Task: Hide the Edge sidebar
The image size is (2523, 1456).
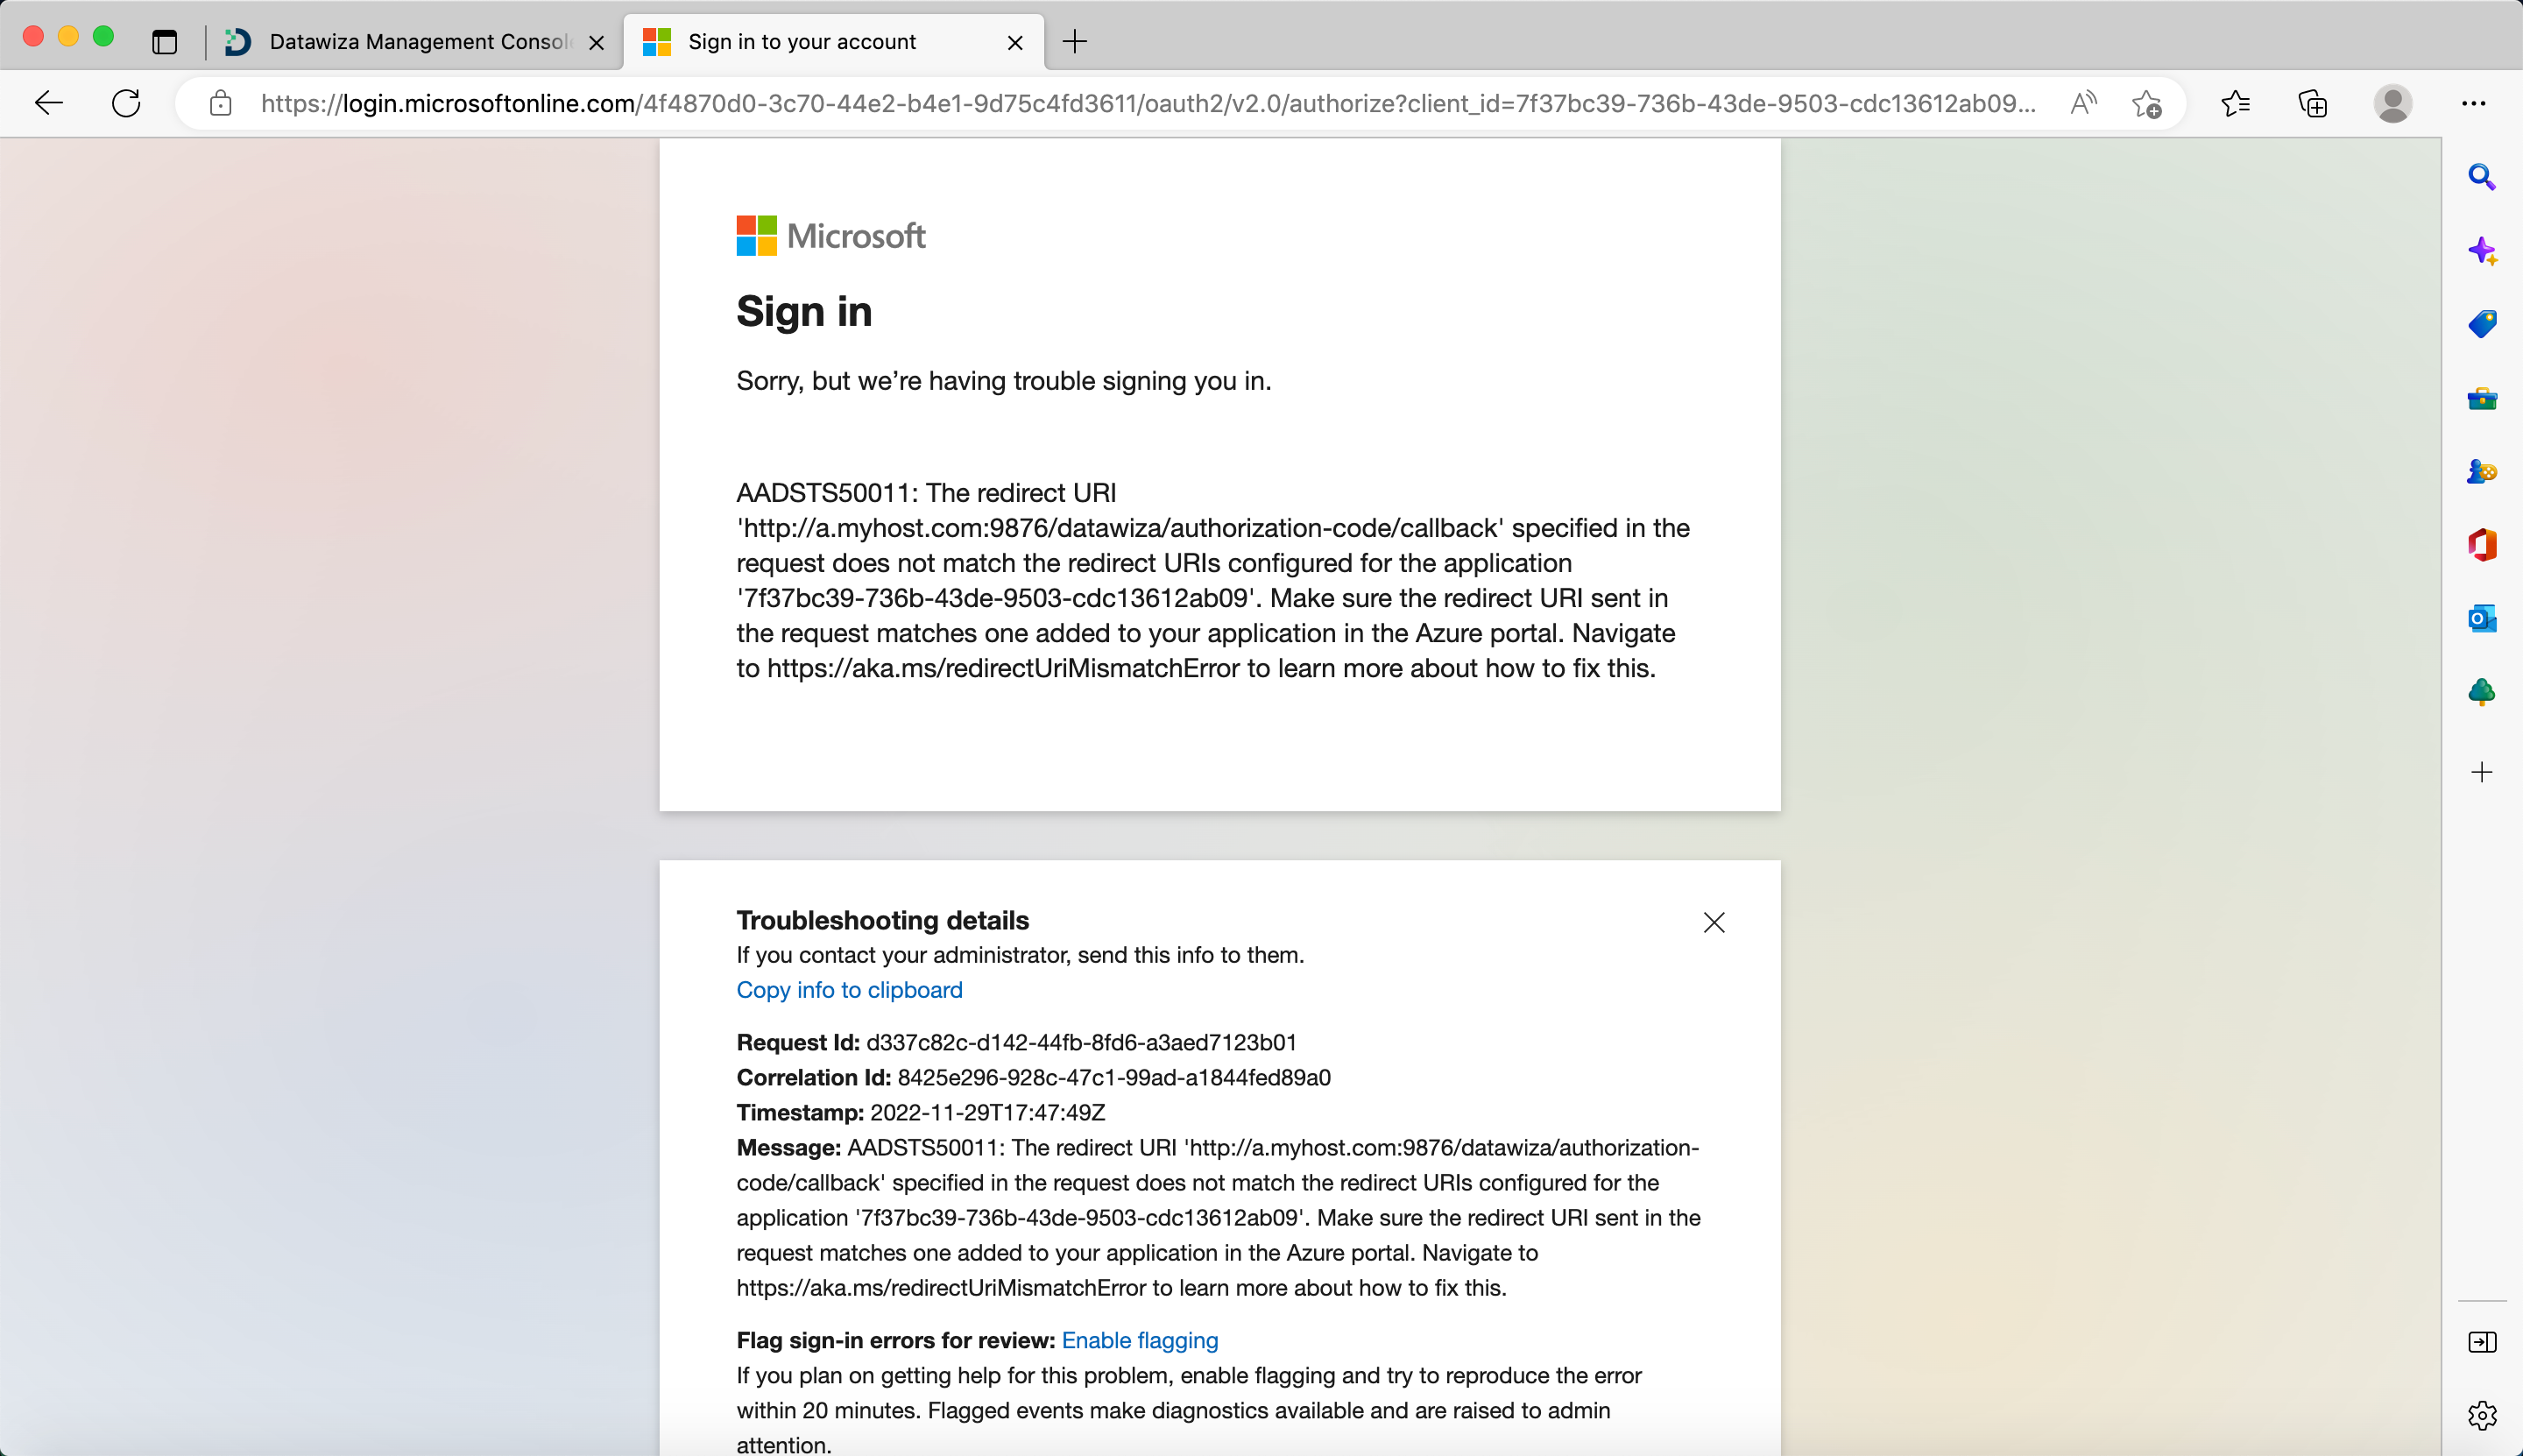Action: coord(2482,1342)
